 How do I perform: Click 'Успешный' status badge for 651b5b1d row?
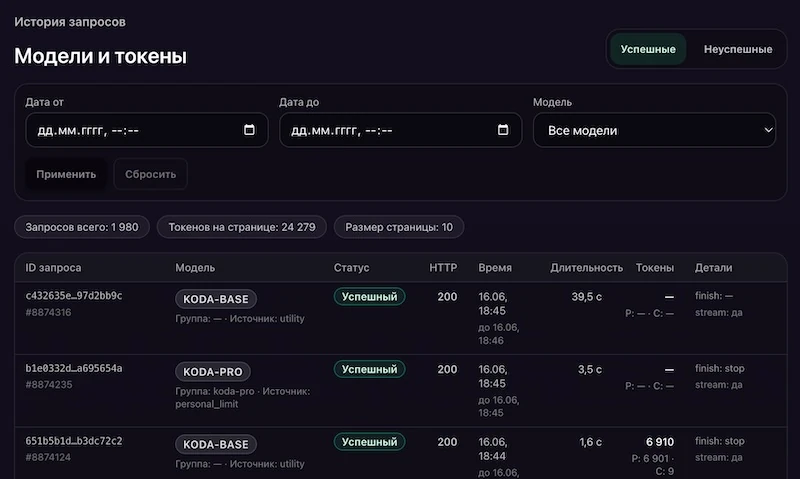coord(369,442)
